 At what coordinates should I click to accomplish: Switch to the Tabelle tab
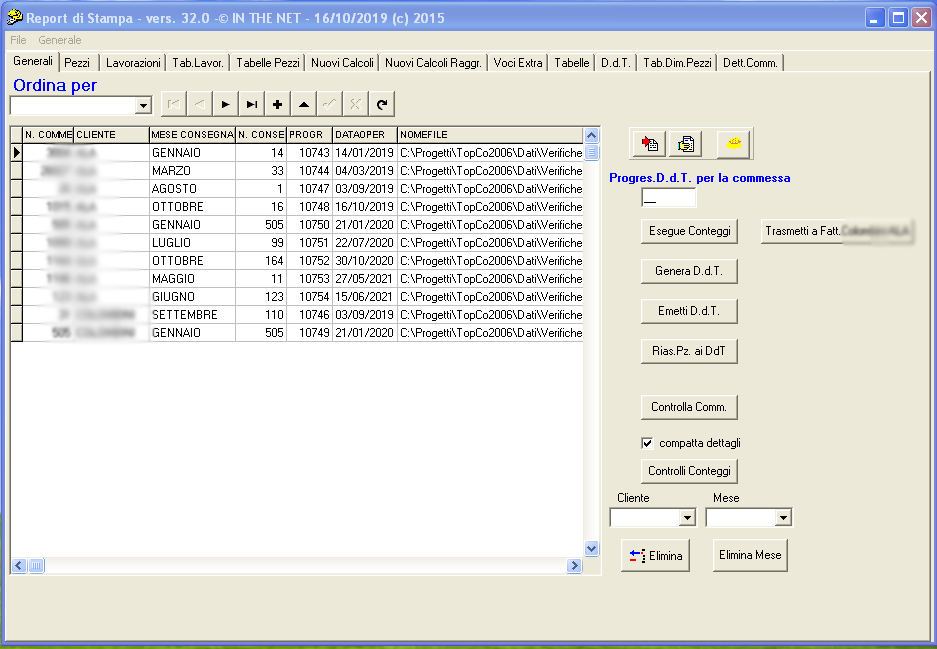pos(572,63)
